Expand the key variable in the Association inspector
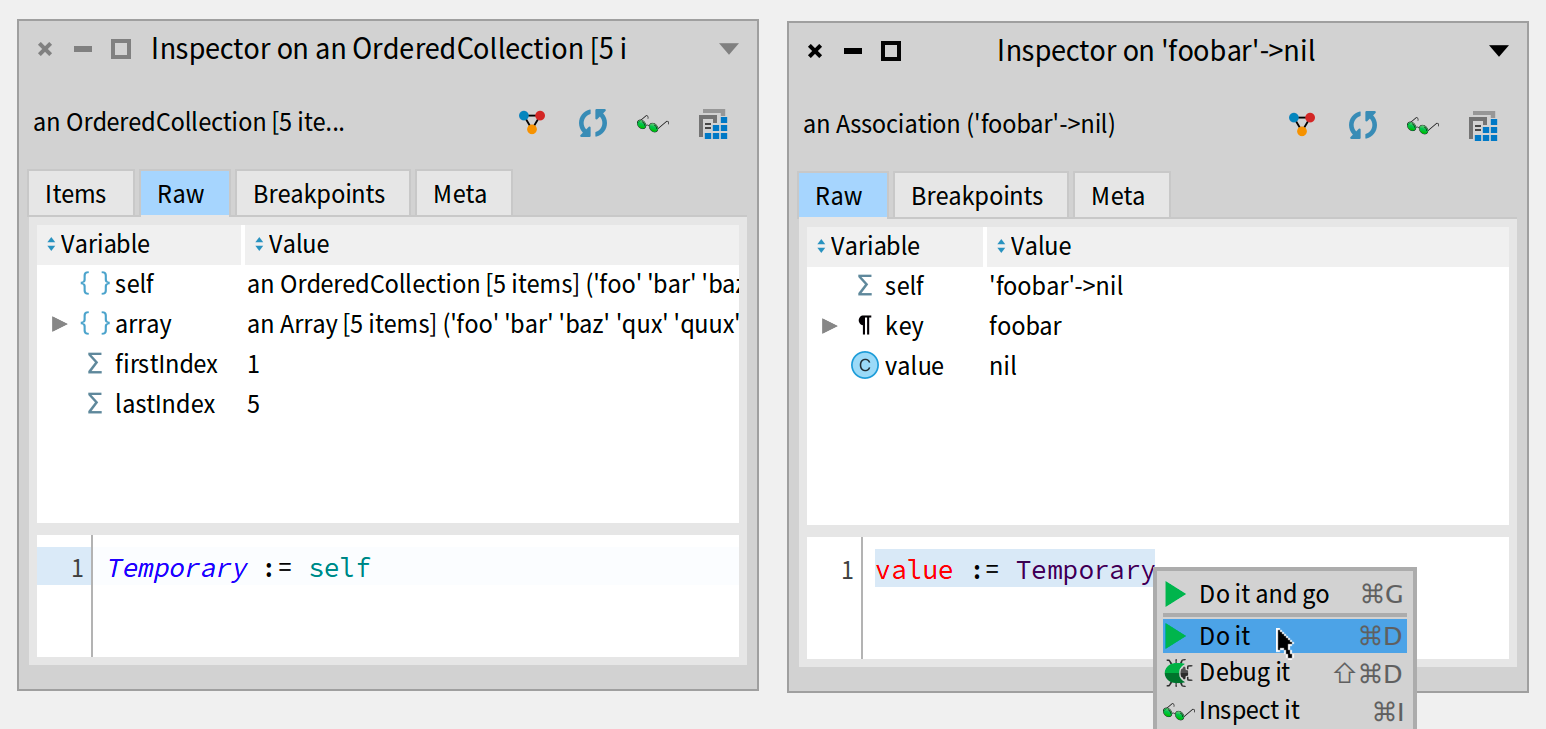 [829, 325]
